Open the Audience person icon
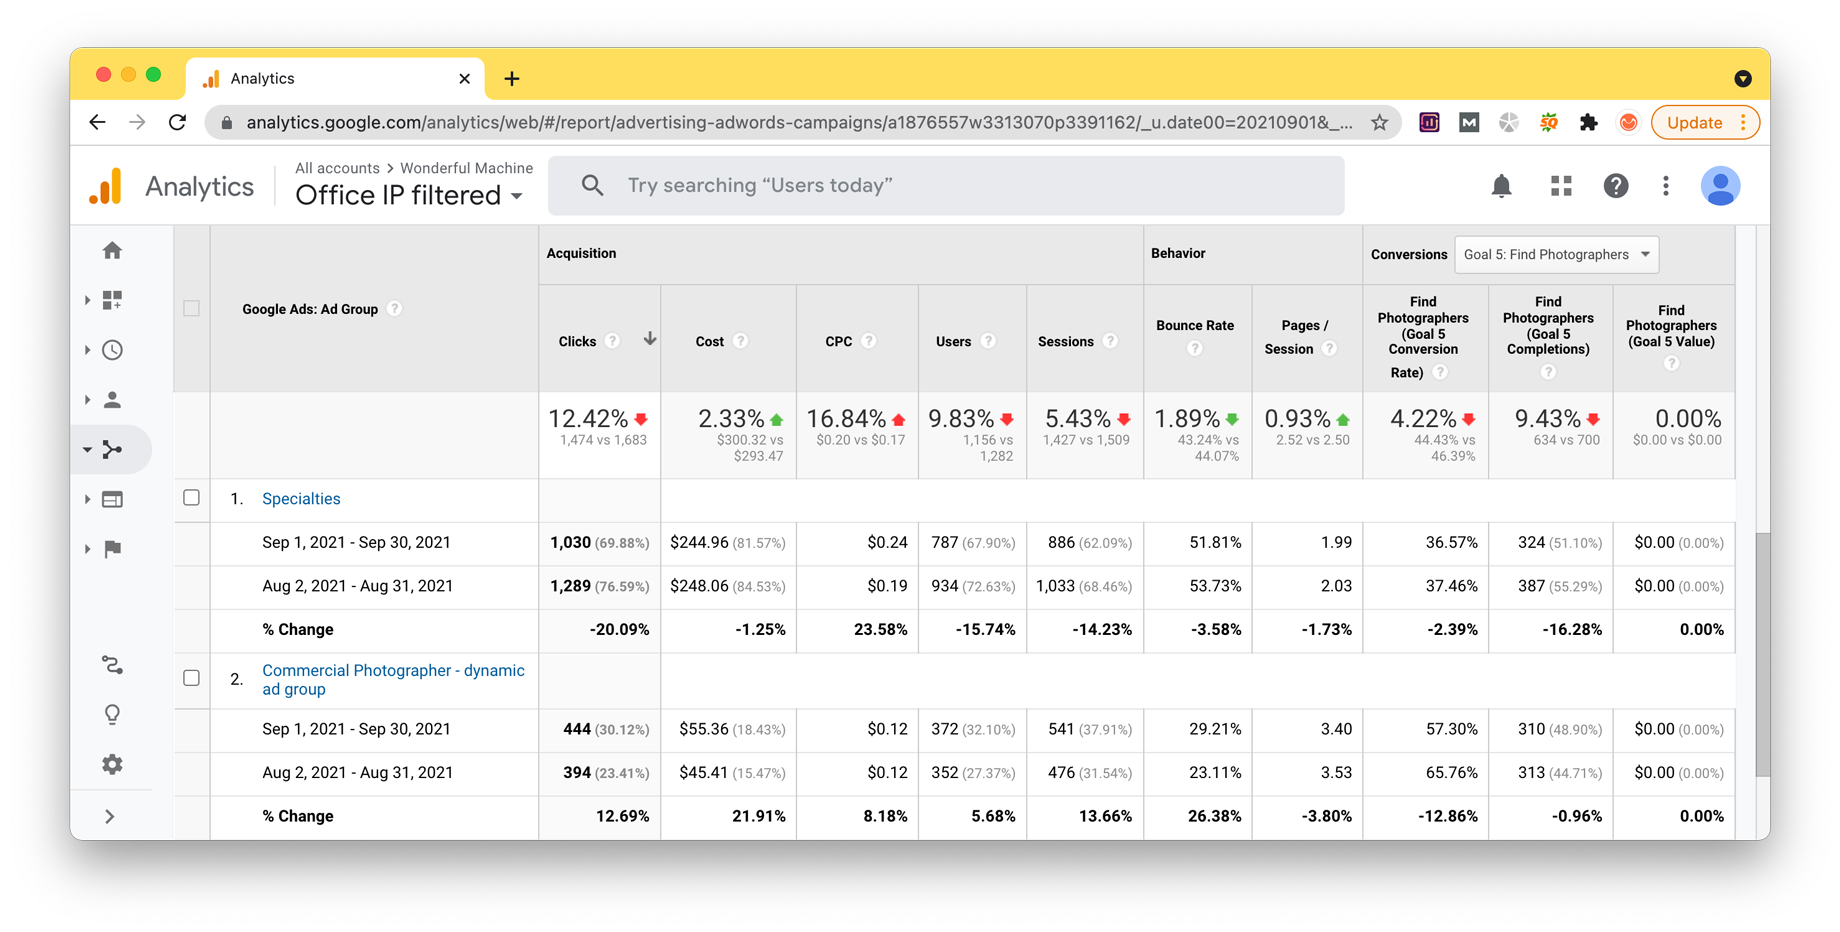This screenshot has width=1840, height=932. (x=112, y=400)
